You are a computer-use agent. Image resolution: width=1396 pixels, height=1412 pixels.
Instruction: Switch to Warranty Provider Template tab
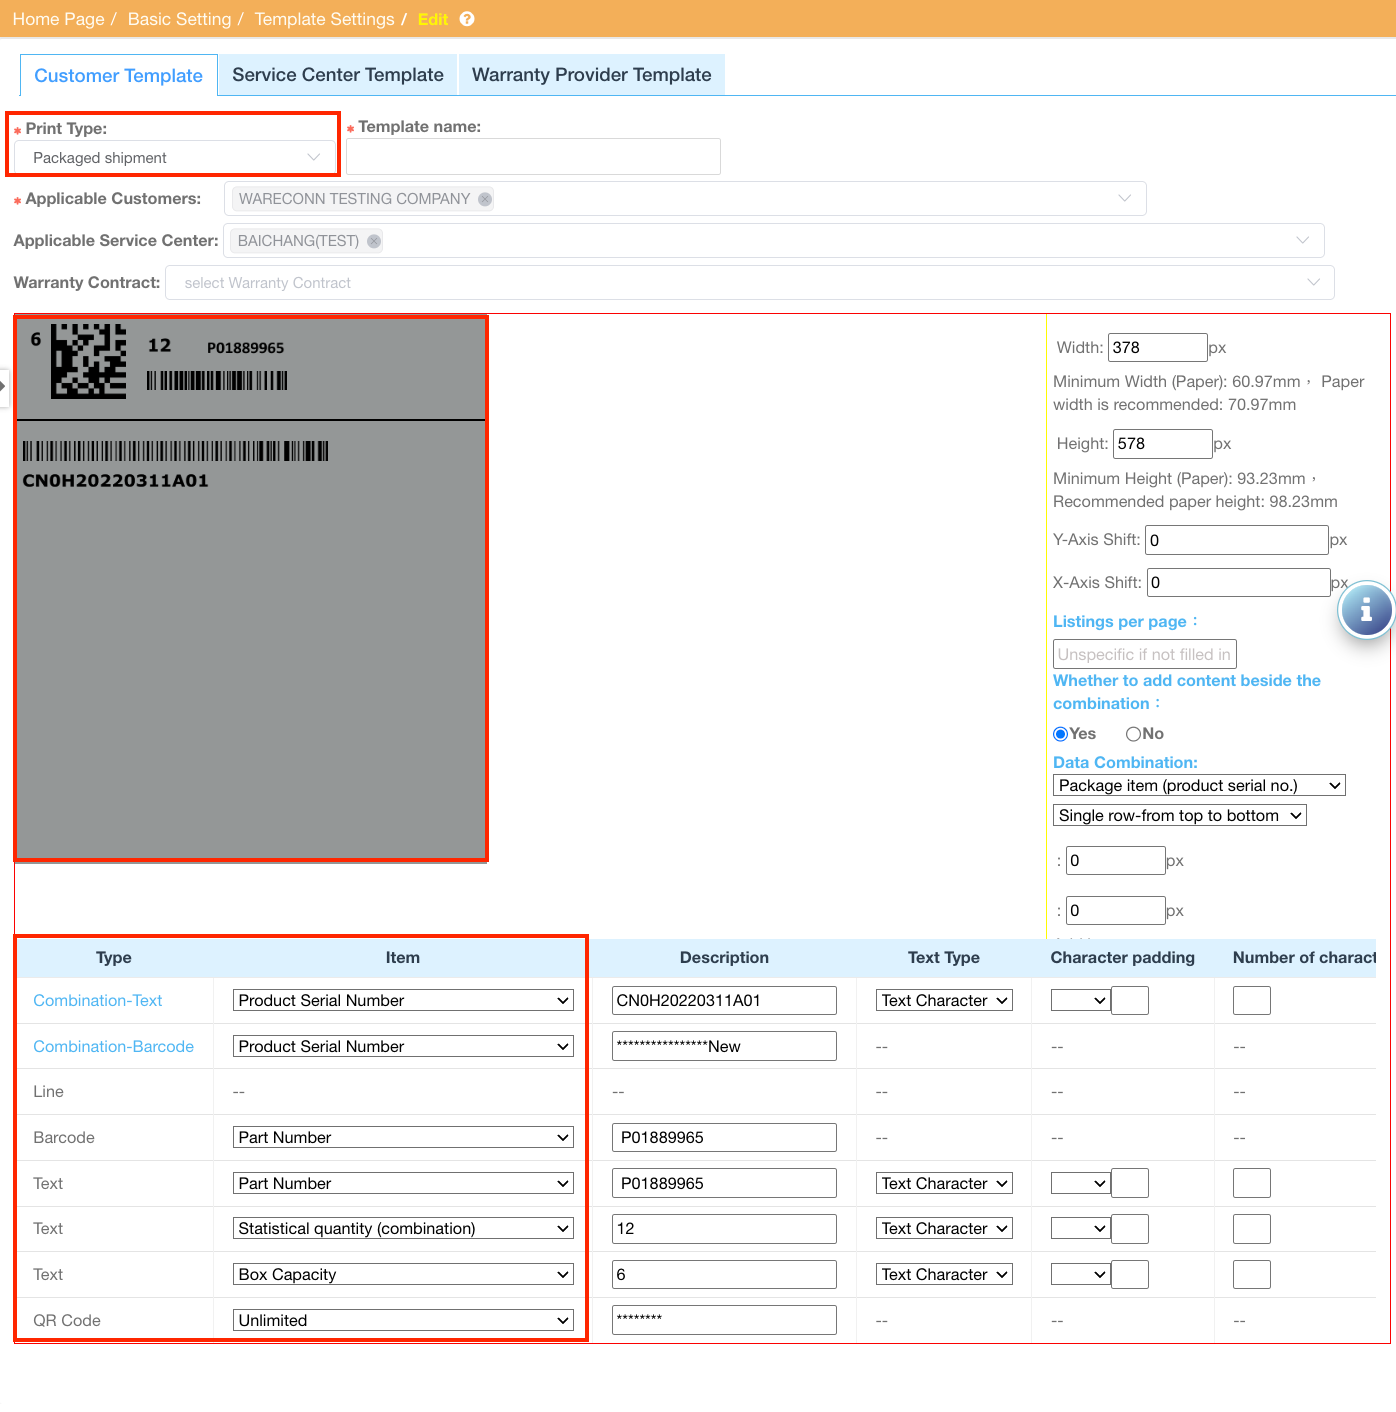tap(591, 75)
